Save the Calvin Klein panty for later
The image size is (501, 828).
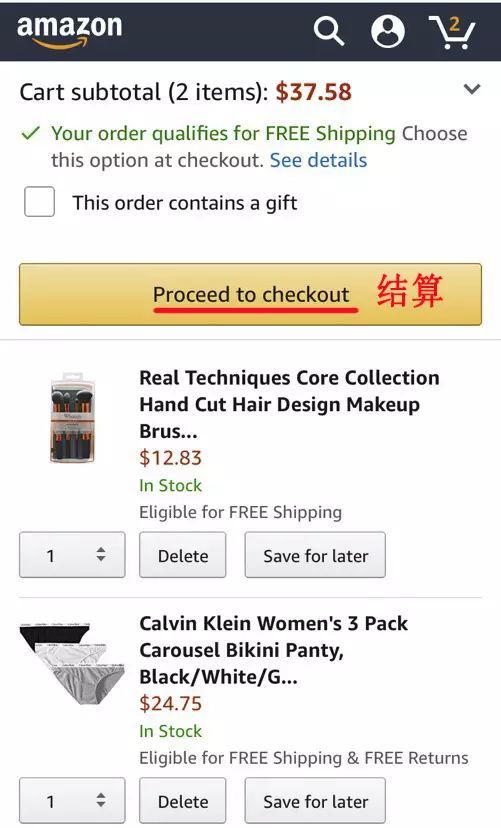coord(315,800)
